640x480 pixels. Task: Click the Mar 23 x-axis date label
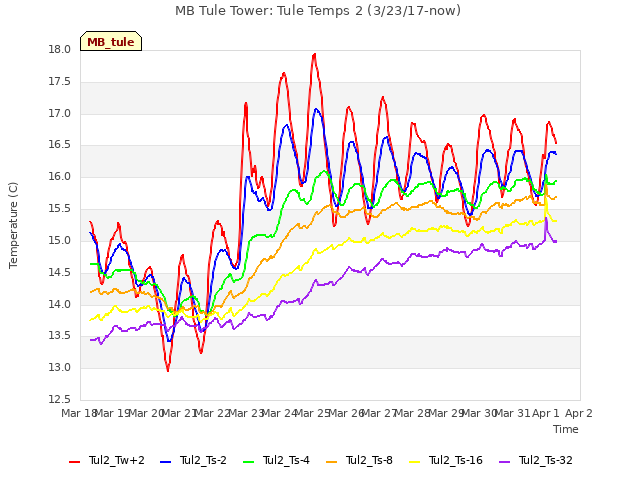(247, 413)
